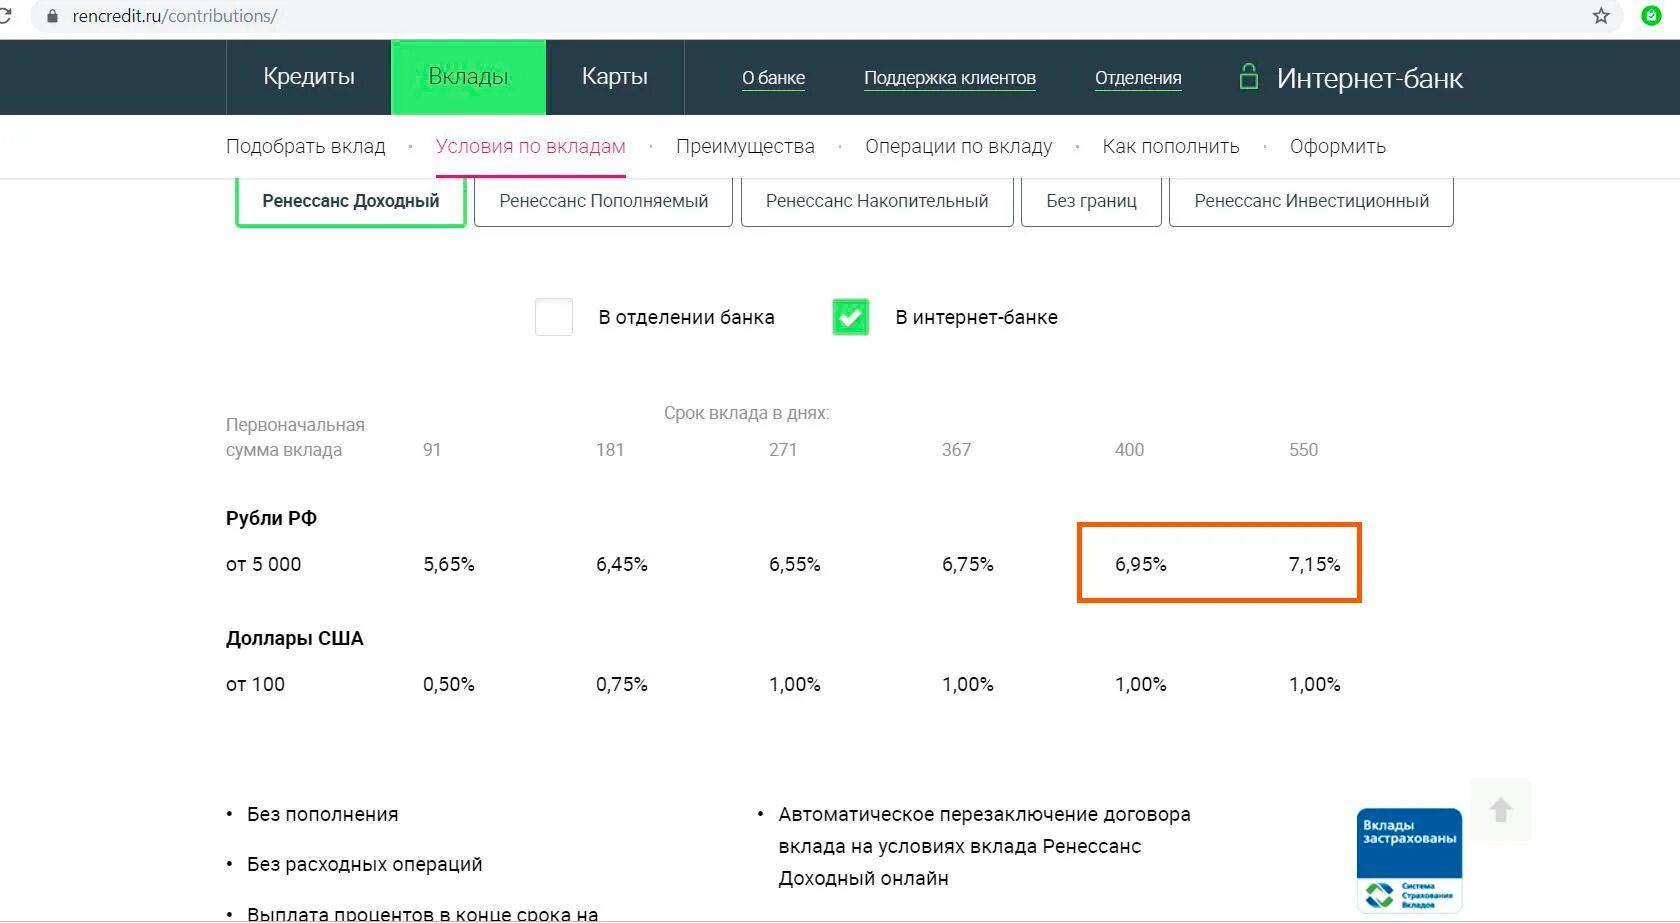Image resolution: width=1680 pixels, height=923 pixels.
Task: Check the 'В отделении банка' checkbox
Action: coord(554,317)
